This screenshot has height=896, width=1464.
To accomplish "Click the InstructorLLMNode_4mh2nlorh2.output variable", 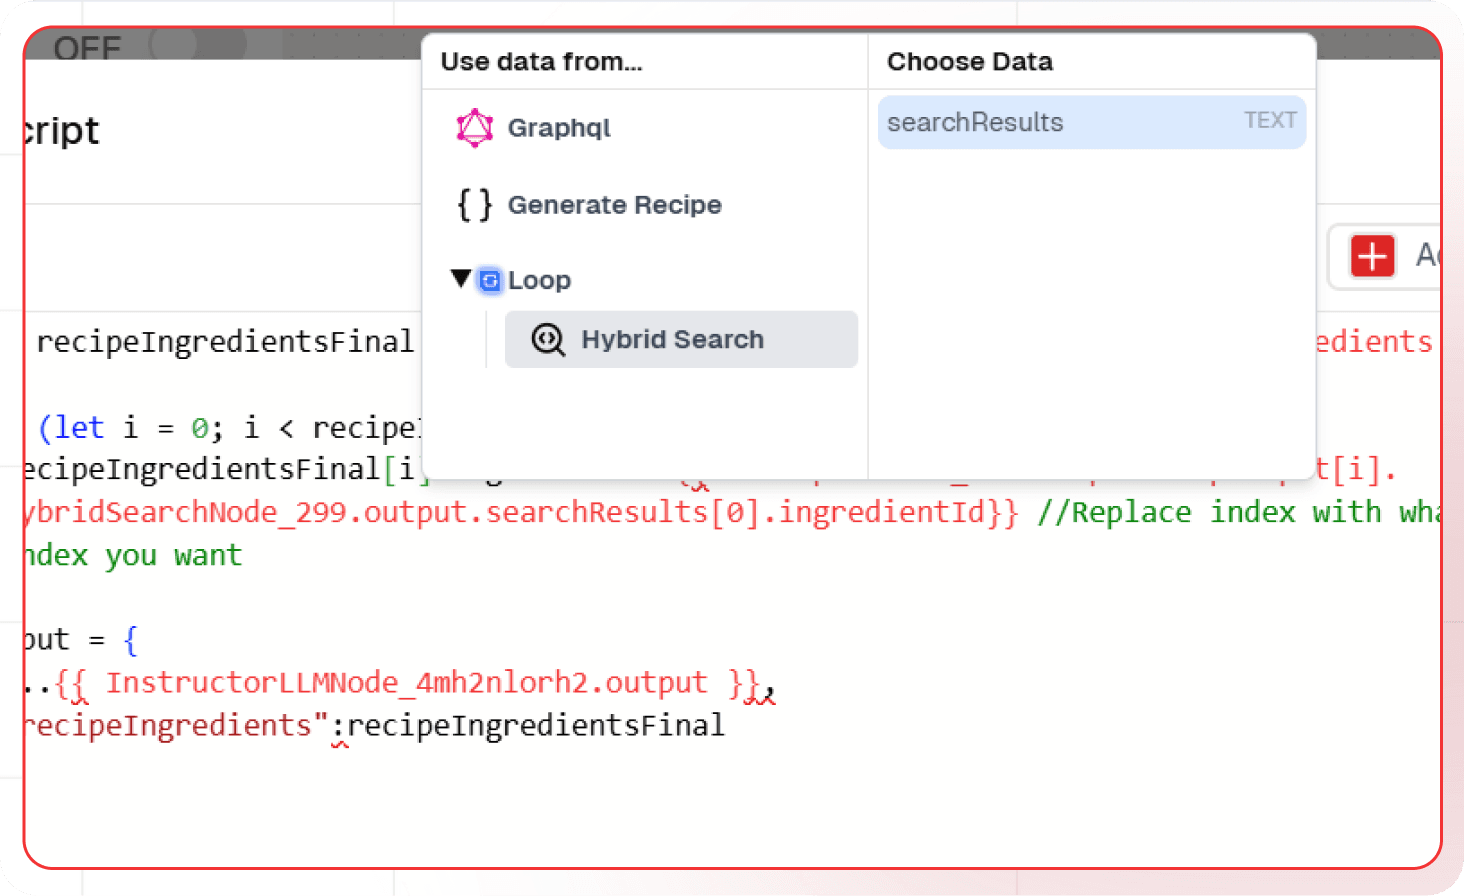I will point(406,683).
